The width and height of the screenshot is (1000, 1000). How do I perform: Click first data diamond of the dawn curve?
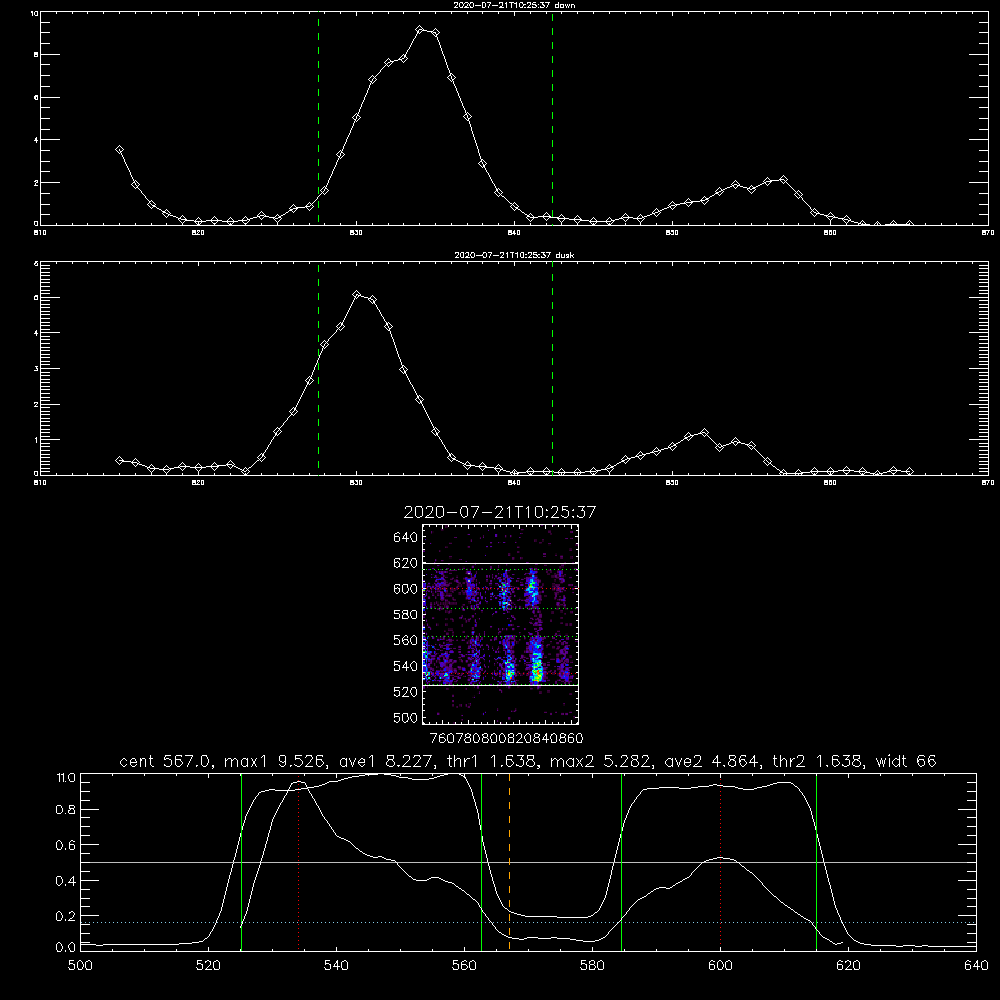point(119,149)
